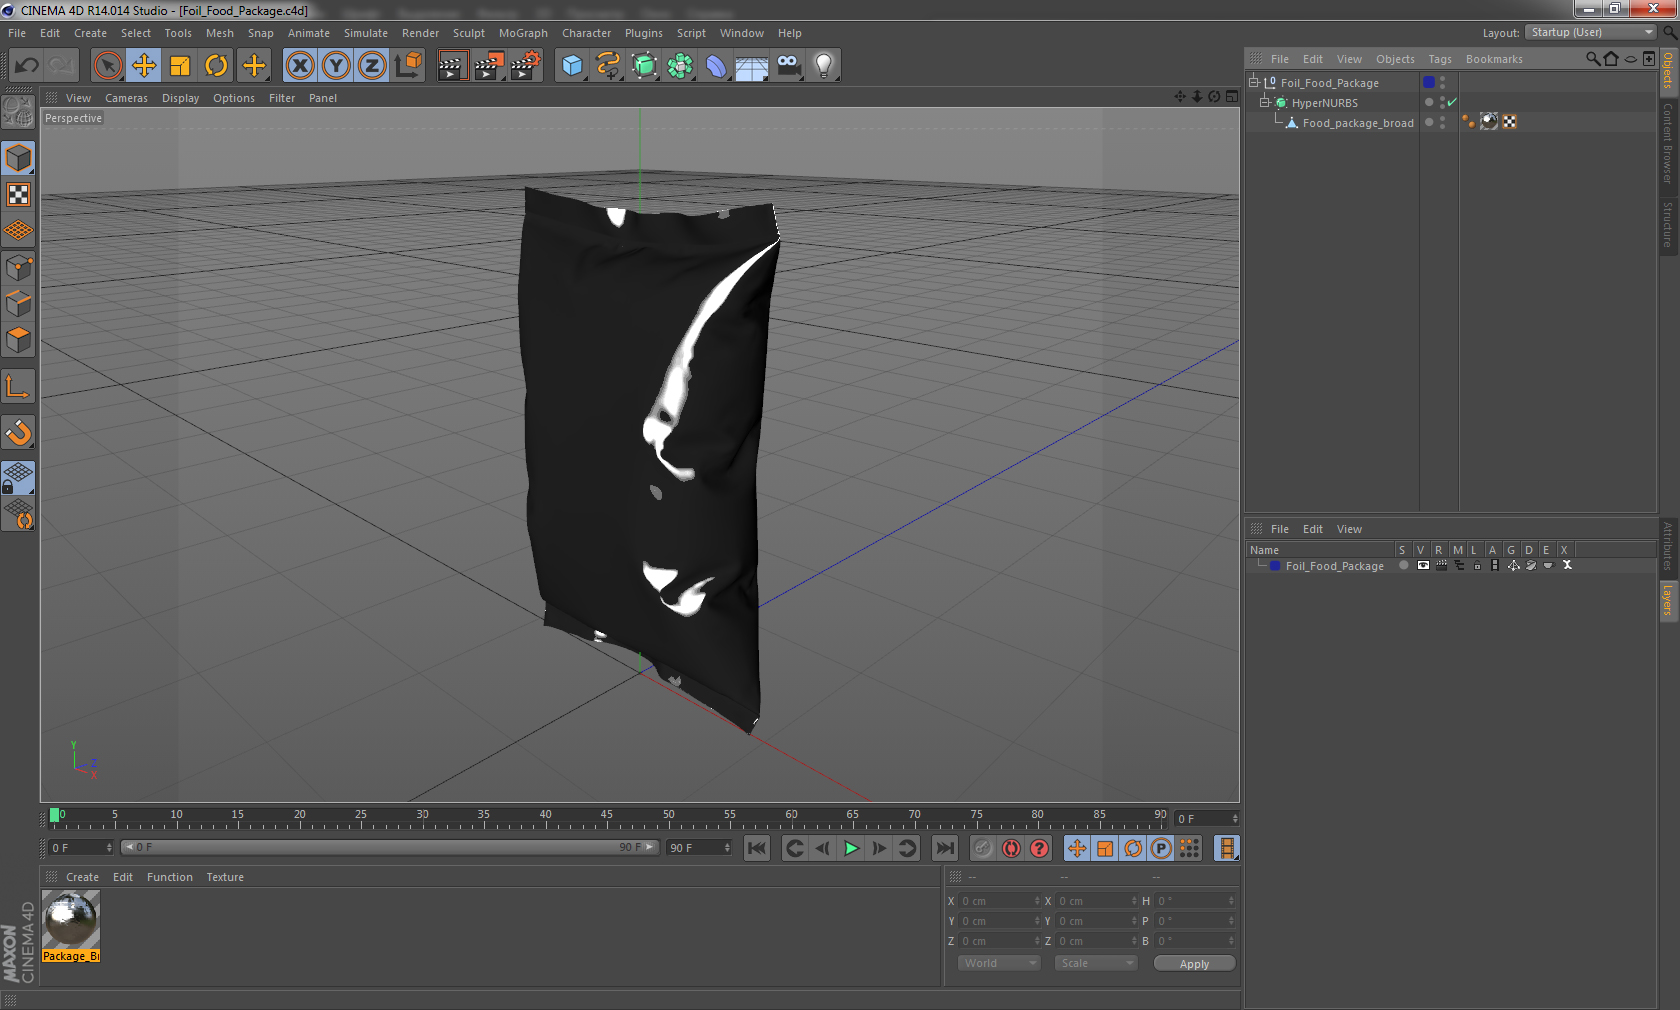Select the Live Selection tool
This screenshot has height=1010, width=1680.
pyautogui.click(x=107, y=66)
